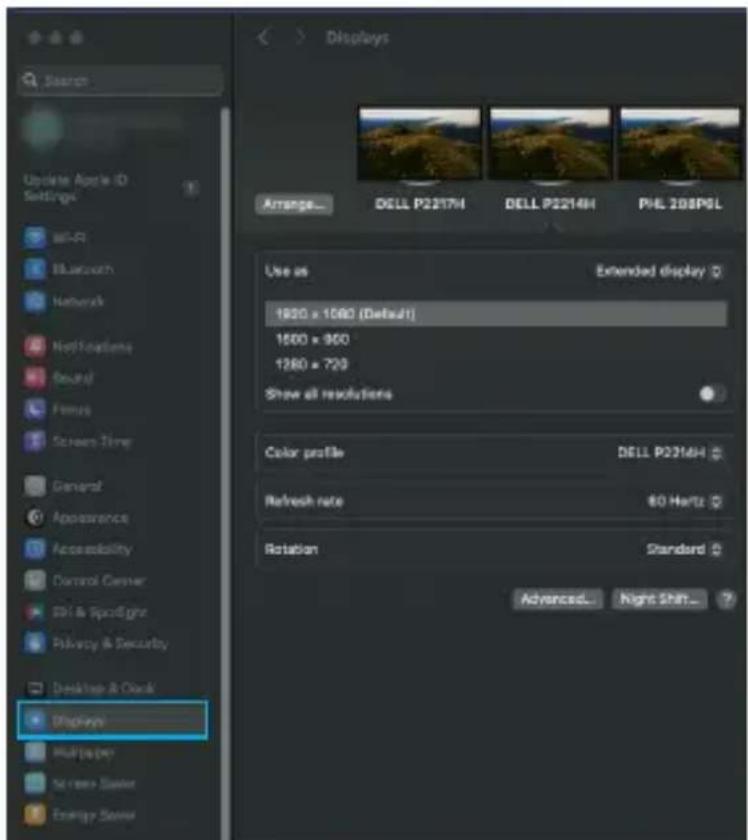Go back with the left chevron
This screenshot has height=840, width=748.
tap(263, 38)
